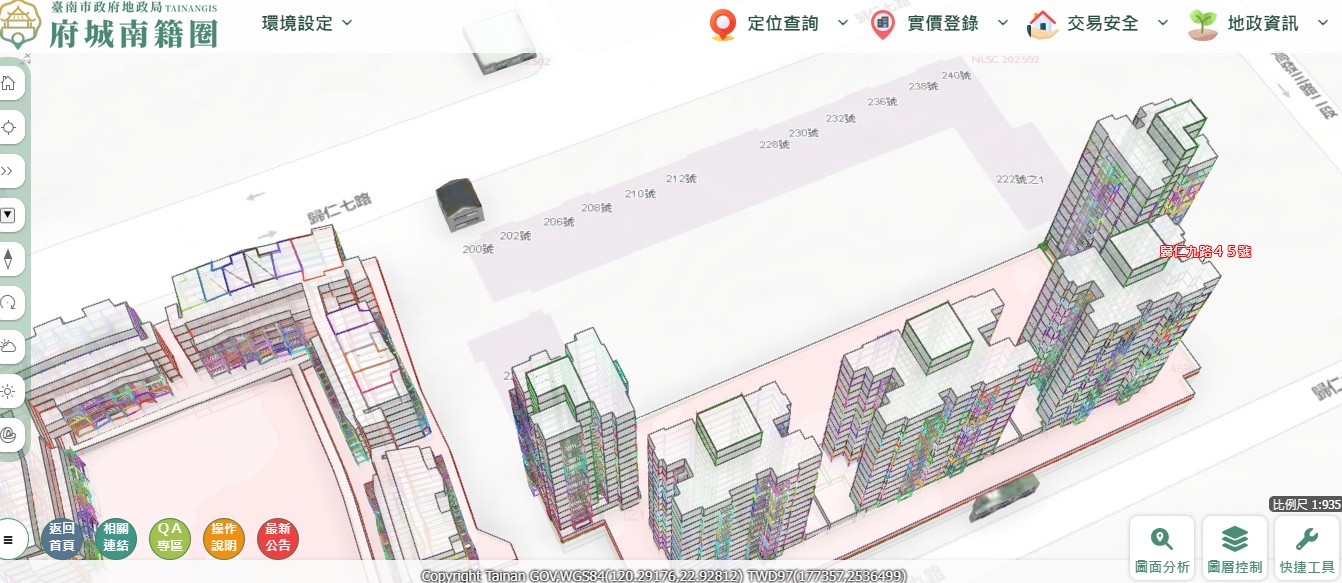The width and height of the screenshot is (1342, 583).
Task: Expand sidebar with double-chevron icon
Action: (9, 171)
